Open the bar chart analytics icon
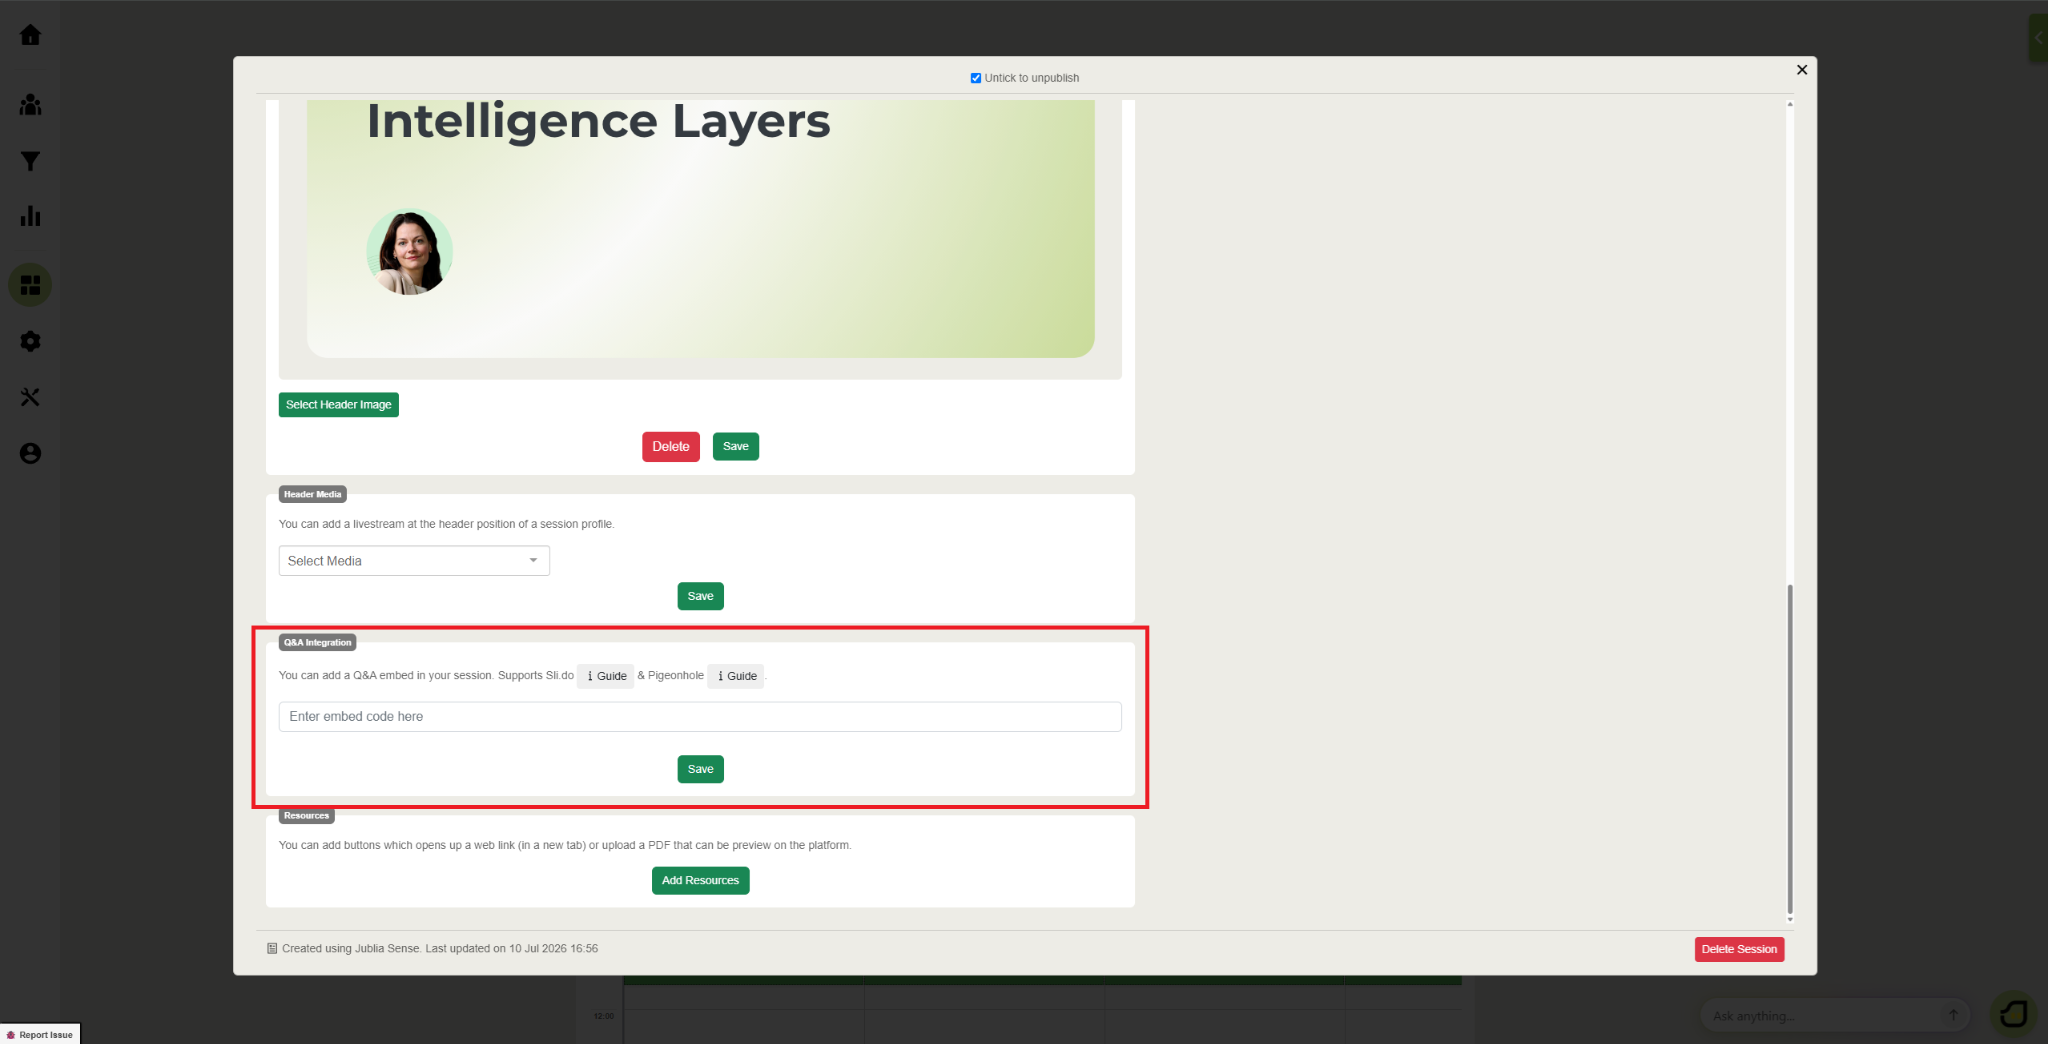The height and width of the screenshot is (1044, 2048). point(30,216)
